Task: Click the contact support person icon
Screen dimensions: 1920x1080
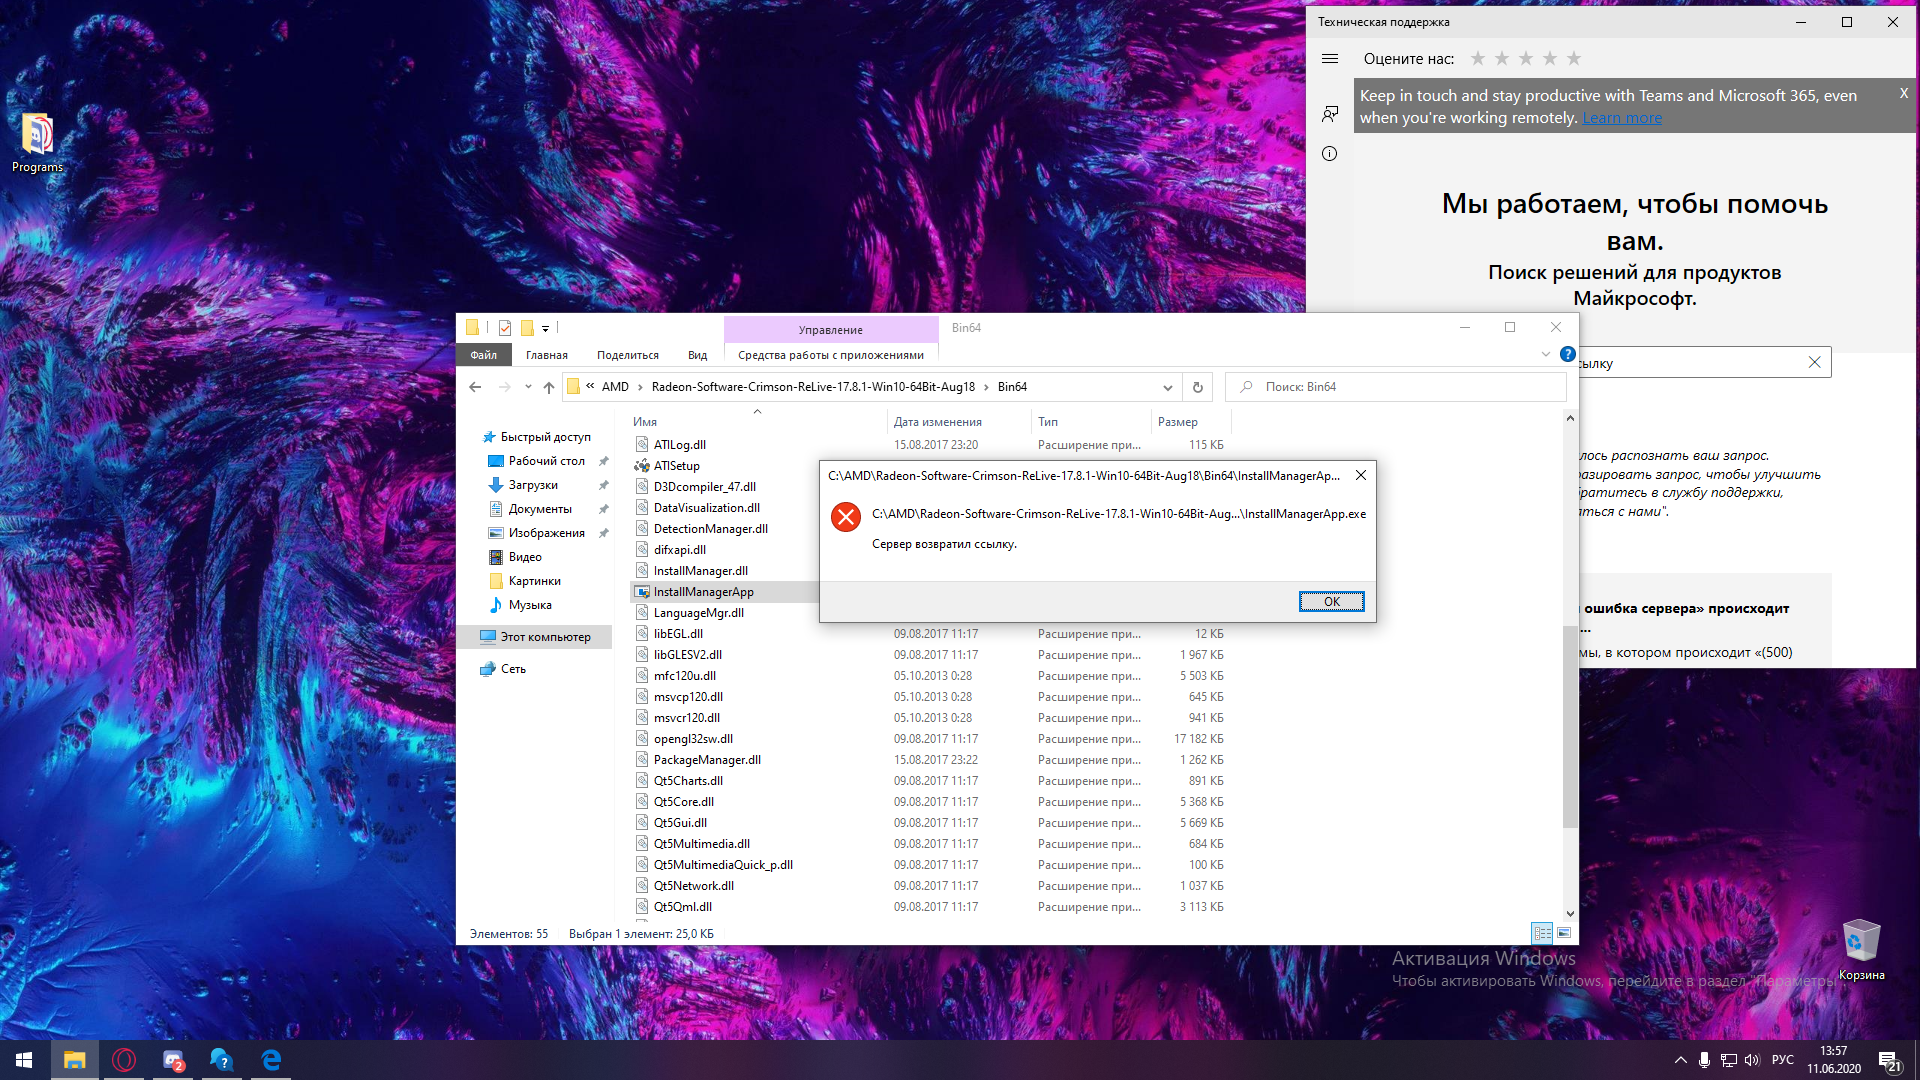Action: 1329,114
